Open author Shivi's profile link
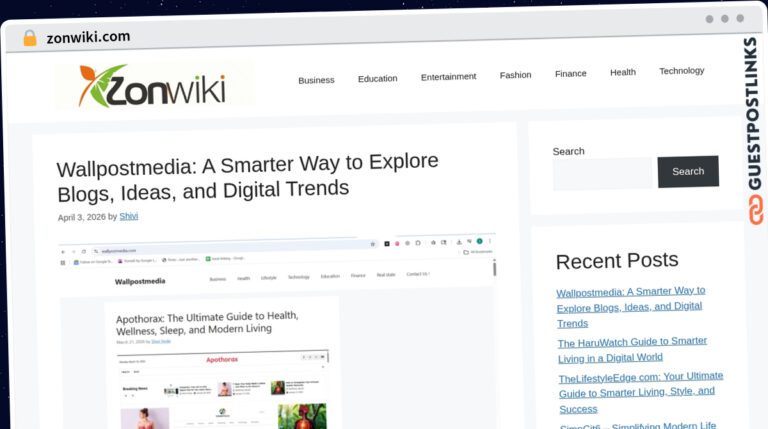768x429 pixels. 129,216
